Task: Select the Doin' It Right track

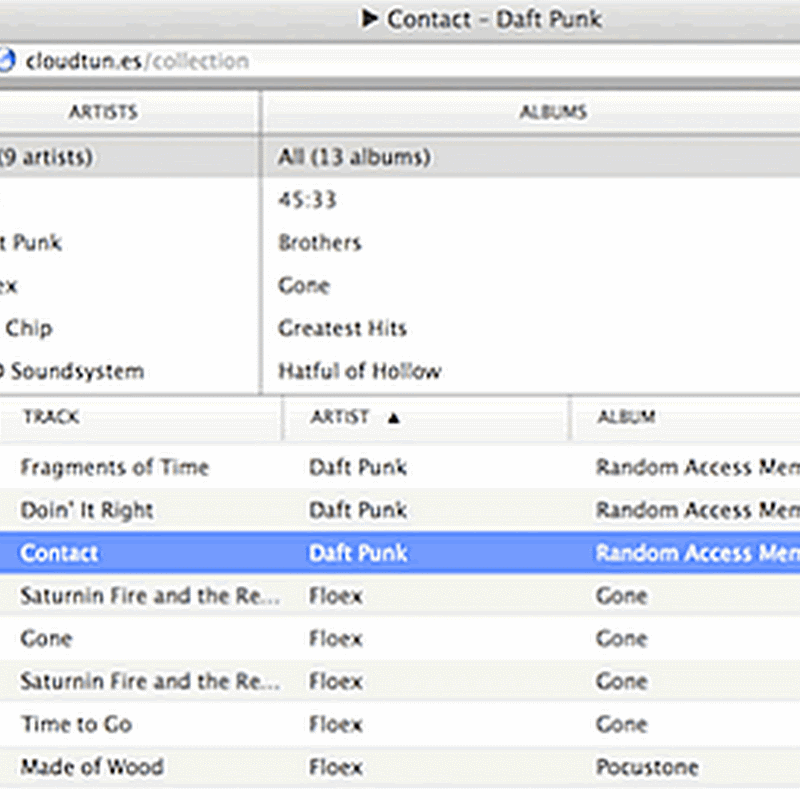Action: tap(87, 510)
